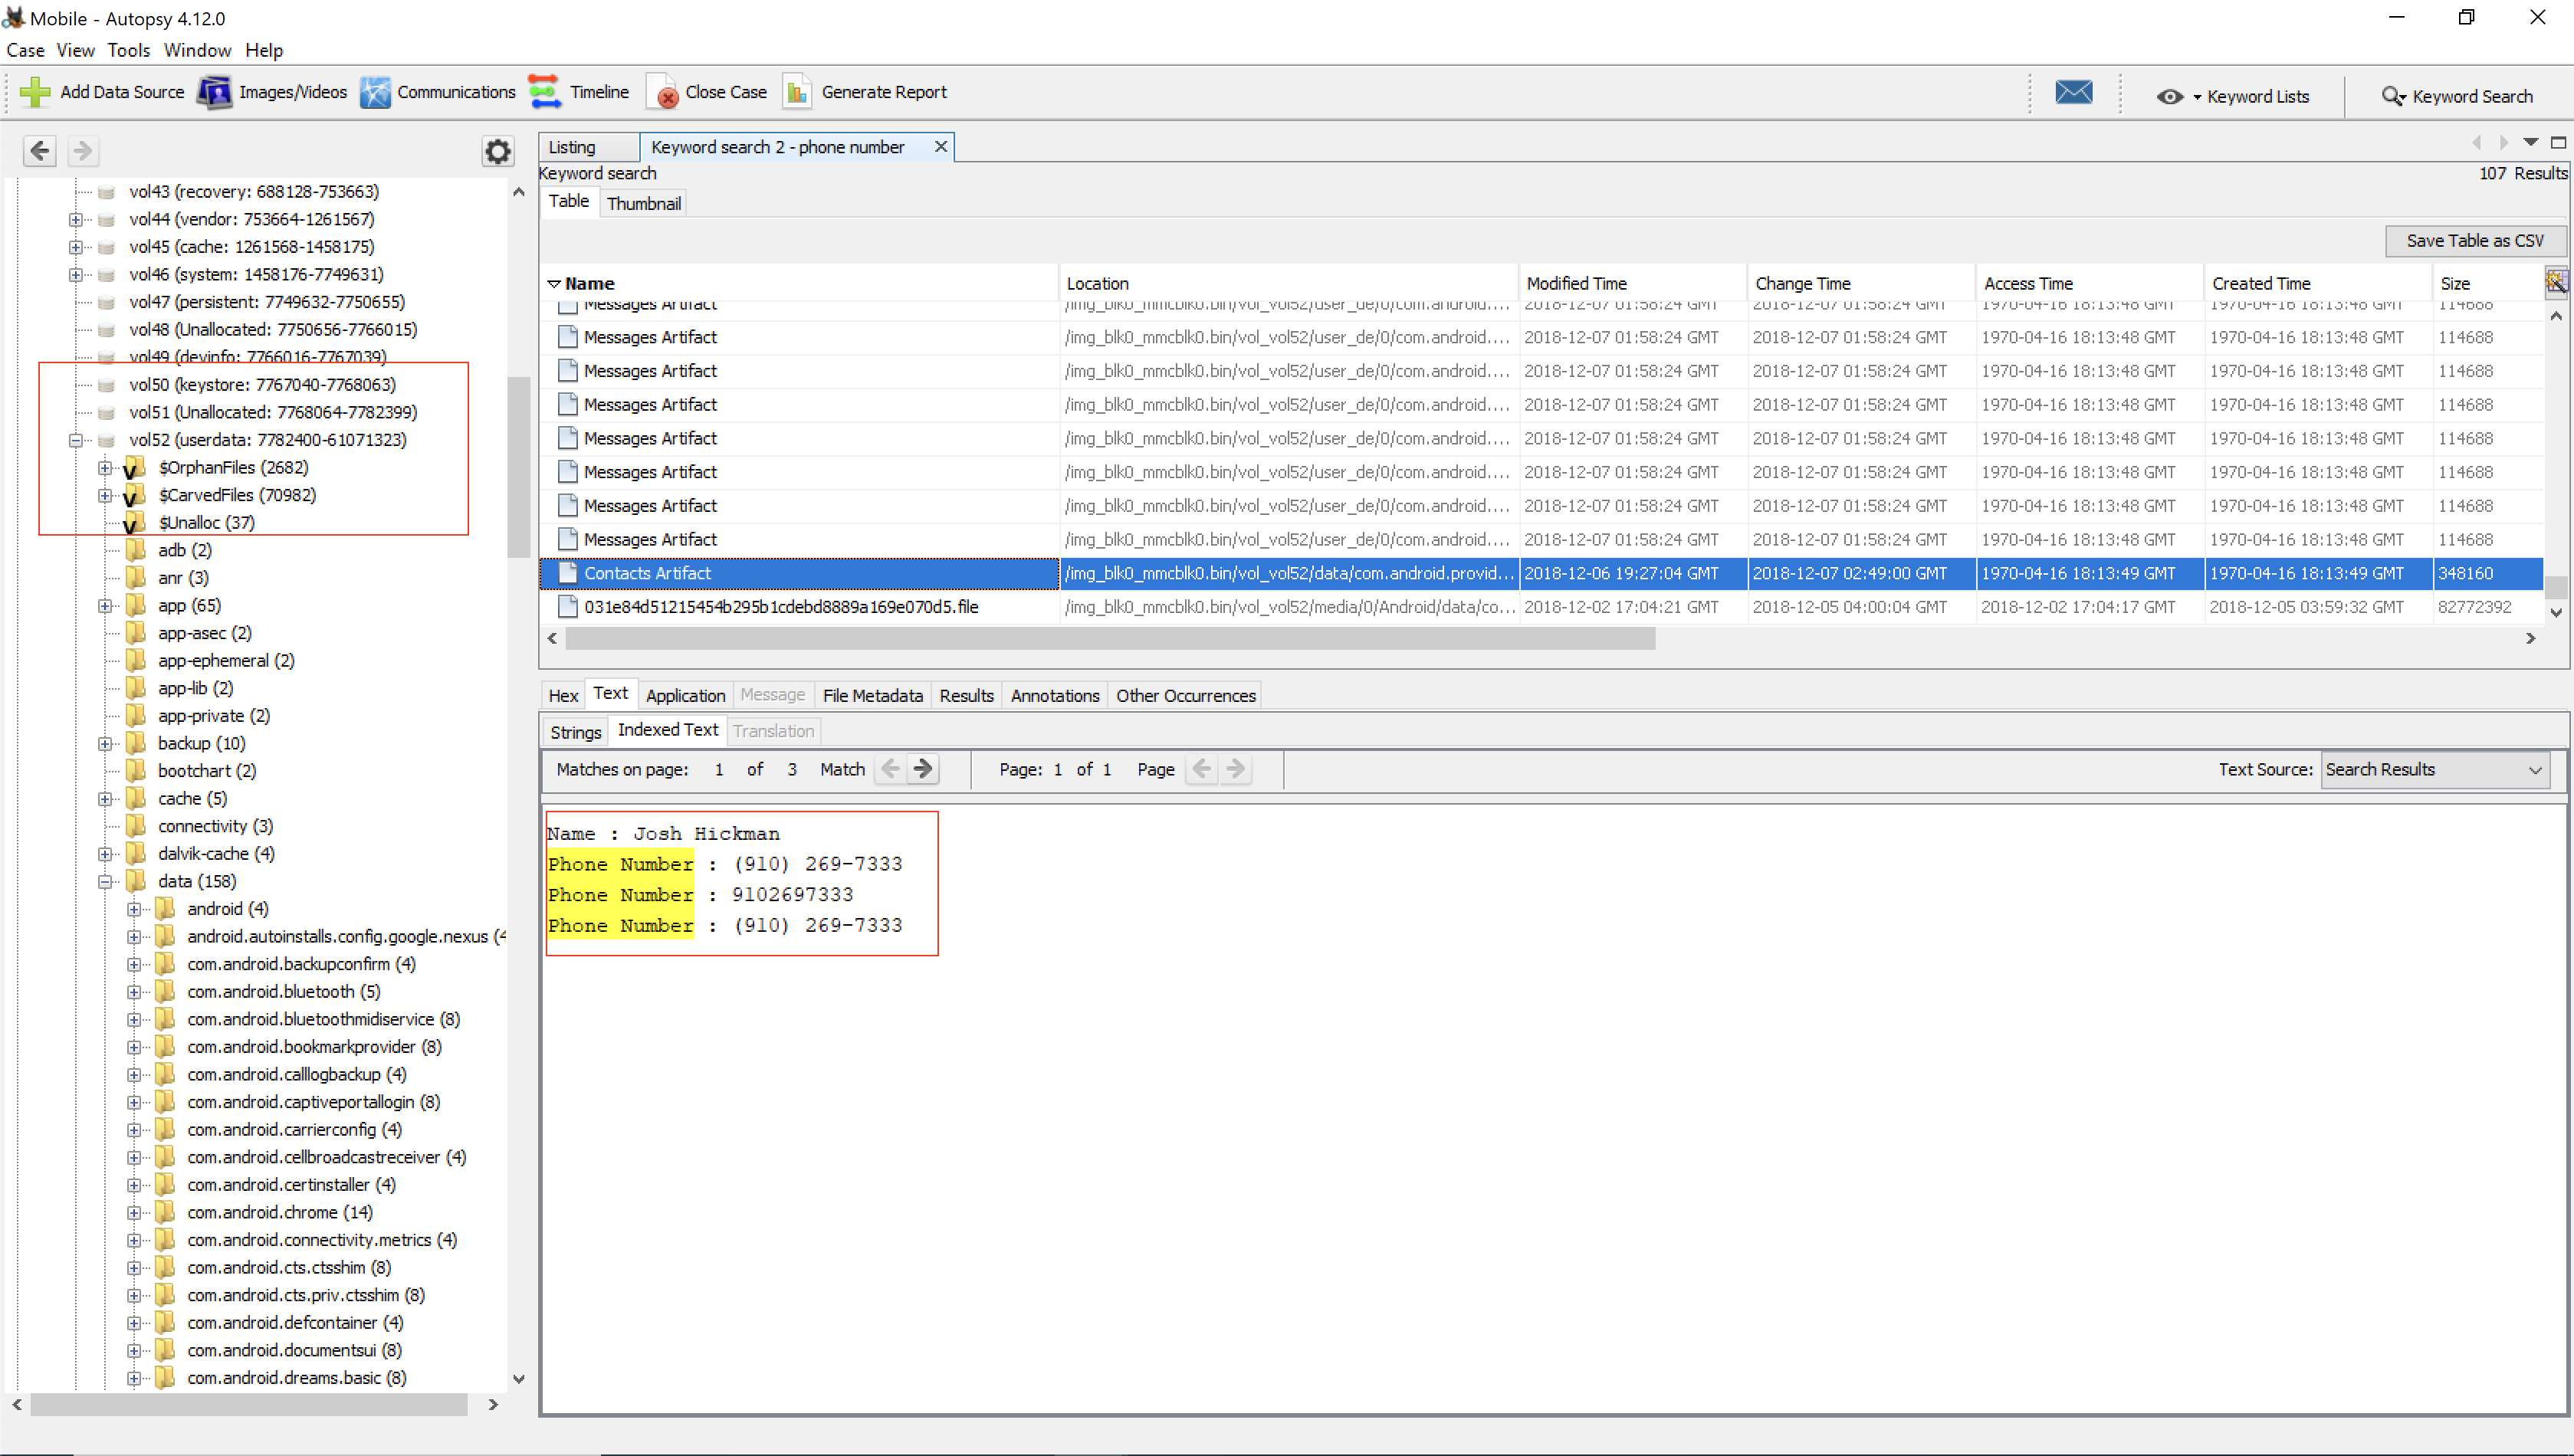Expand the vol44 vendor volume
2574x1456 pixels.
[76, 219]
